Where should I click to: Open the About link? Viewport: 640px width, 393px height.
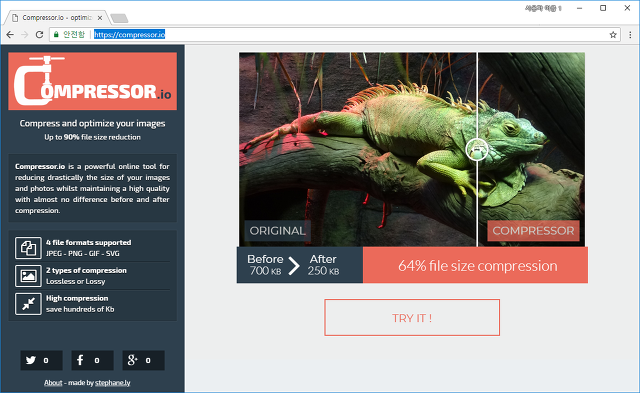[x=53, y=383]
